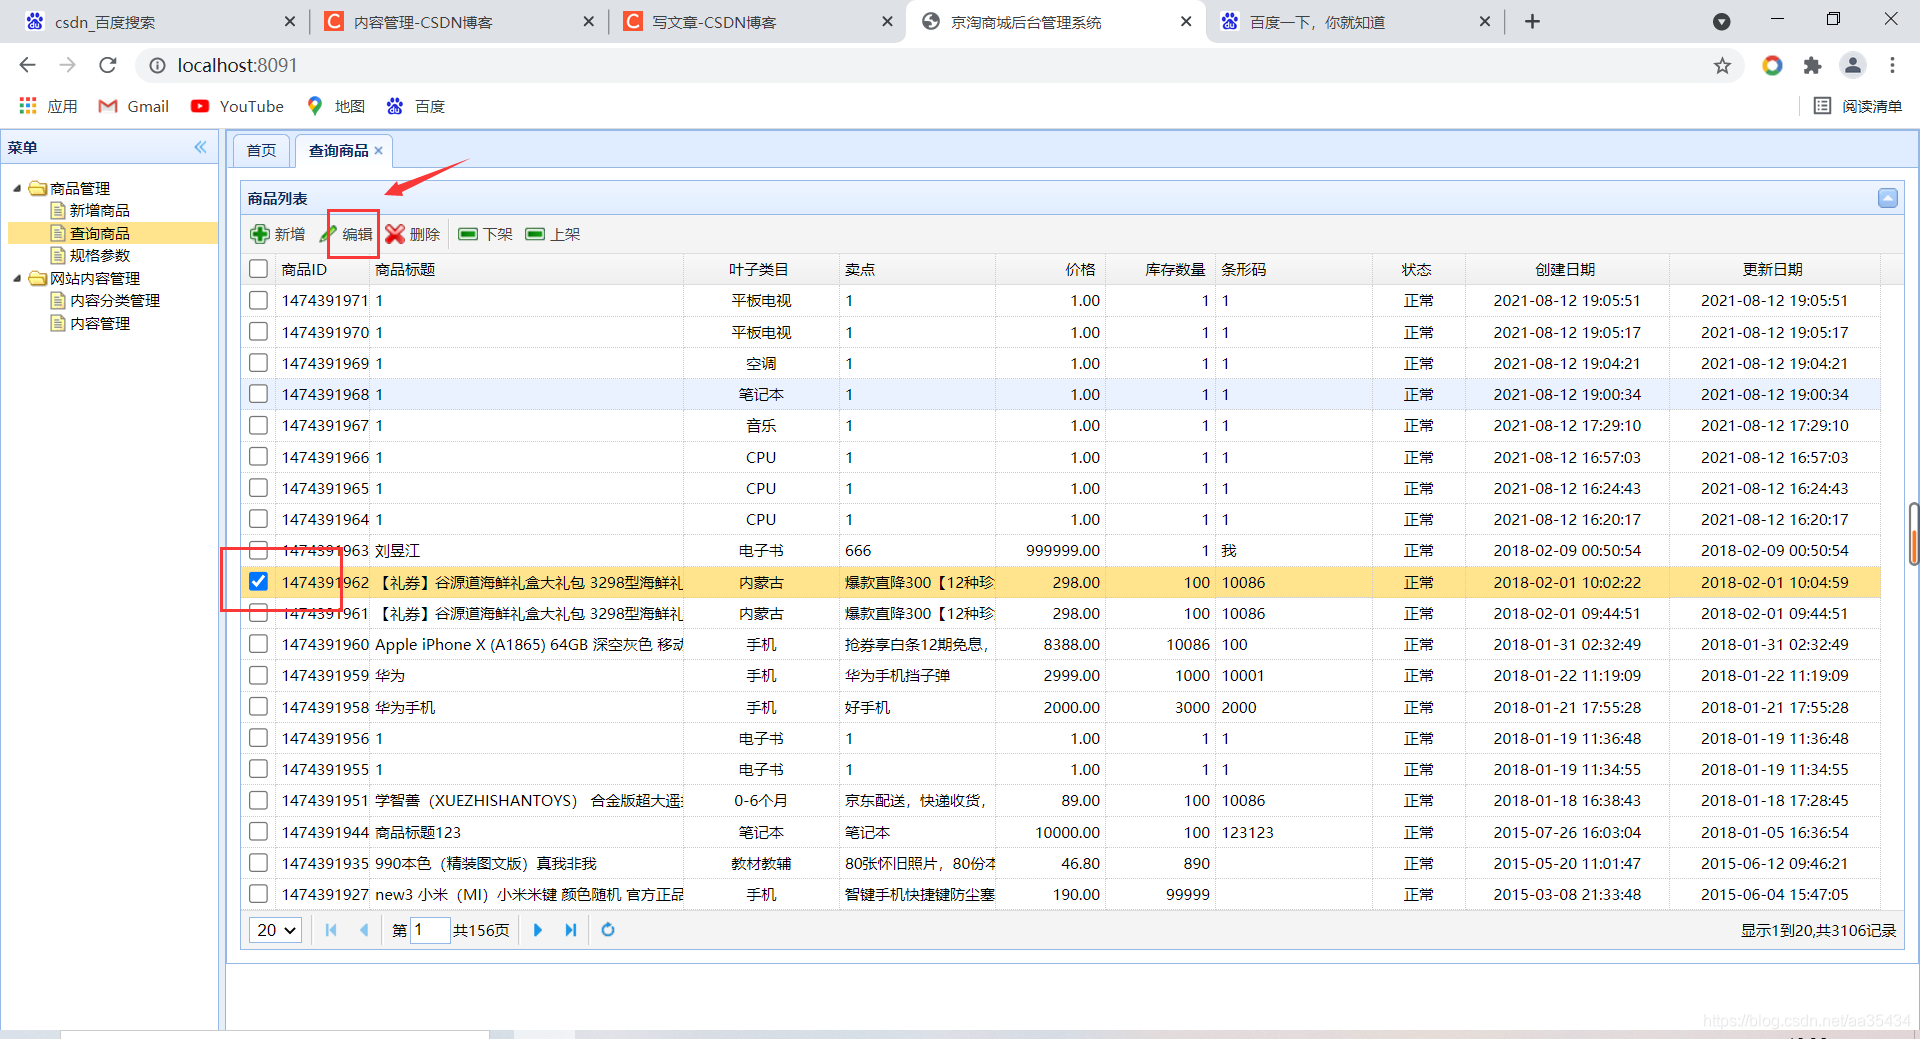Open the browser extensions puzzle icon

pos(1812,65)
